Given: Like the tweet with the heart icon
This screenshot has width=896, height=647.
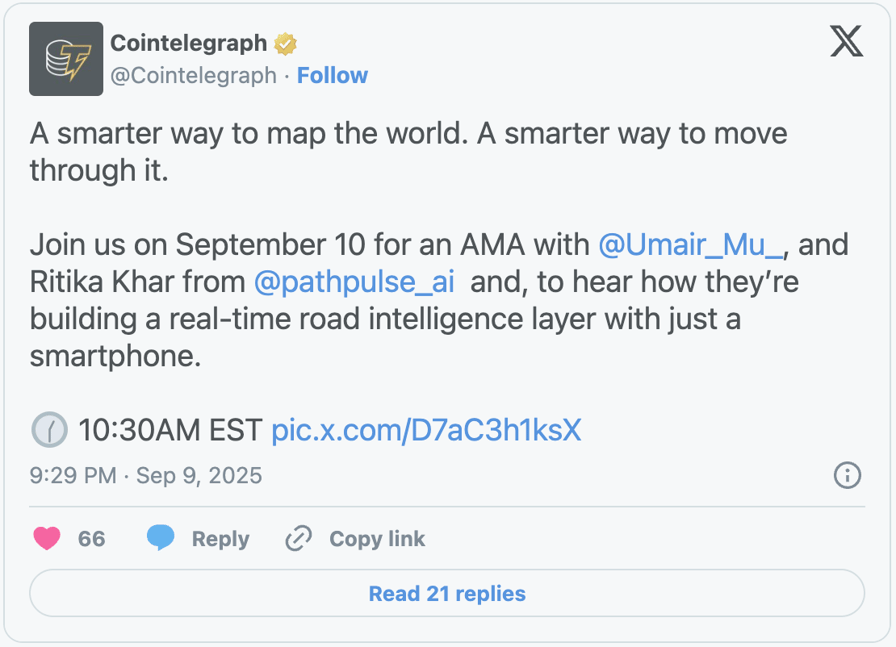Looking at the screenshot, I should tap(47, 539).
